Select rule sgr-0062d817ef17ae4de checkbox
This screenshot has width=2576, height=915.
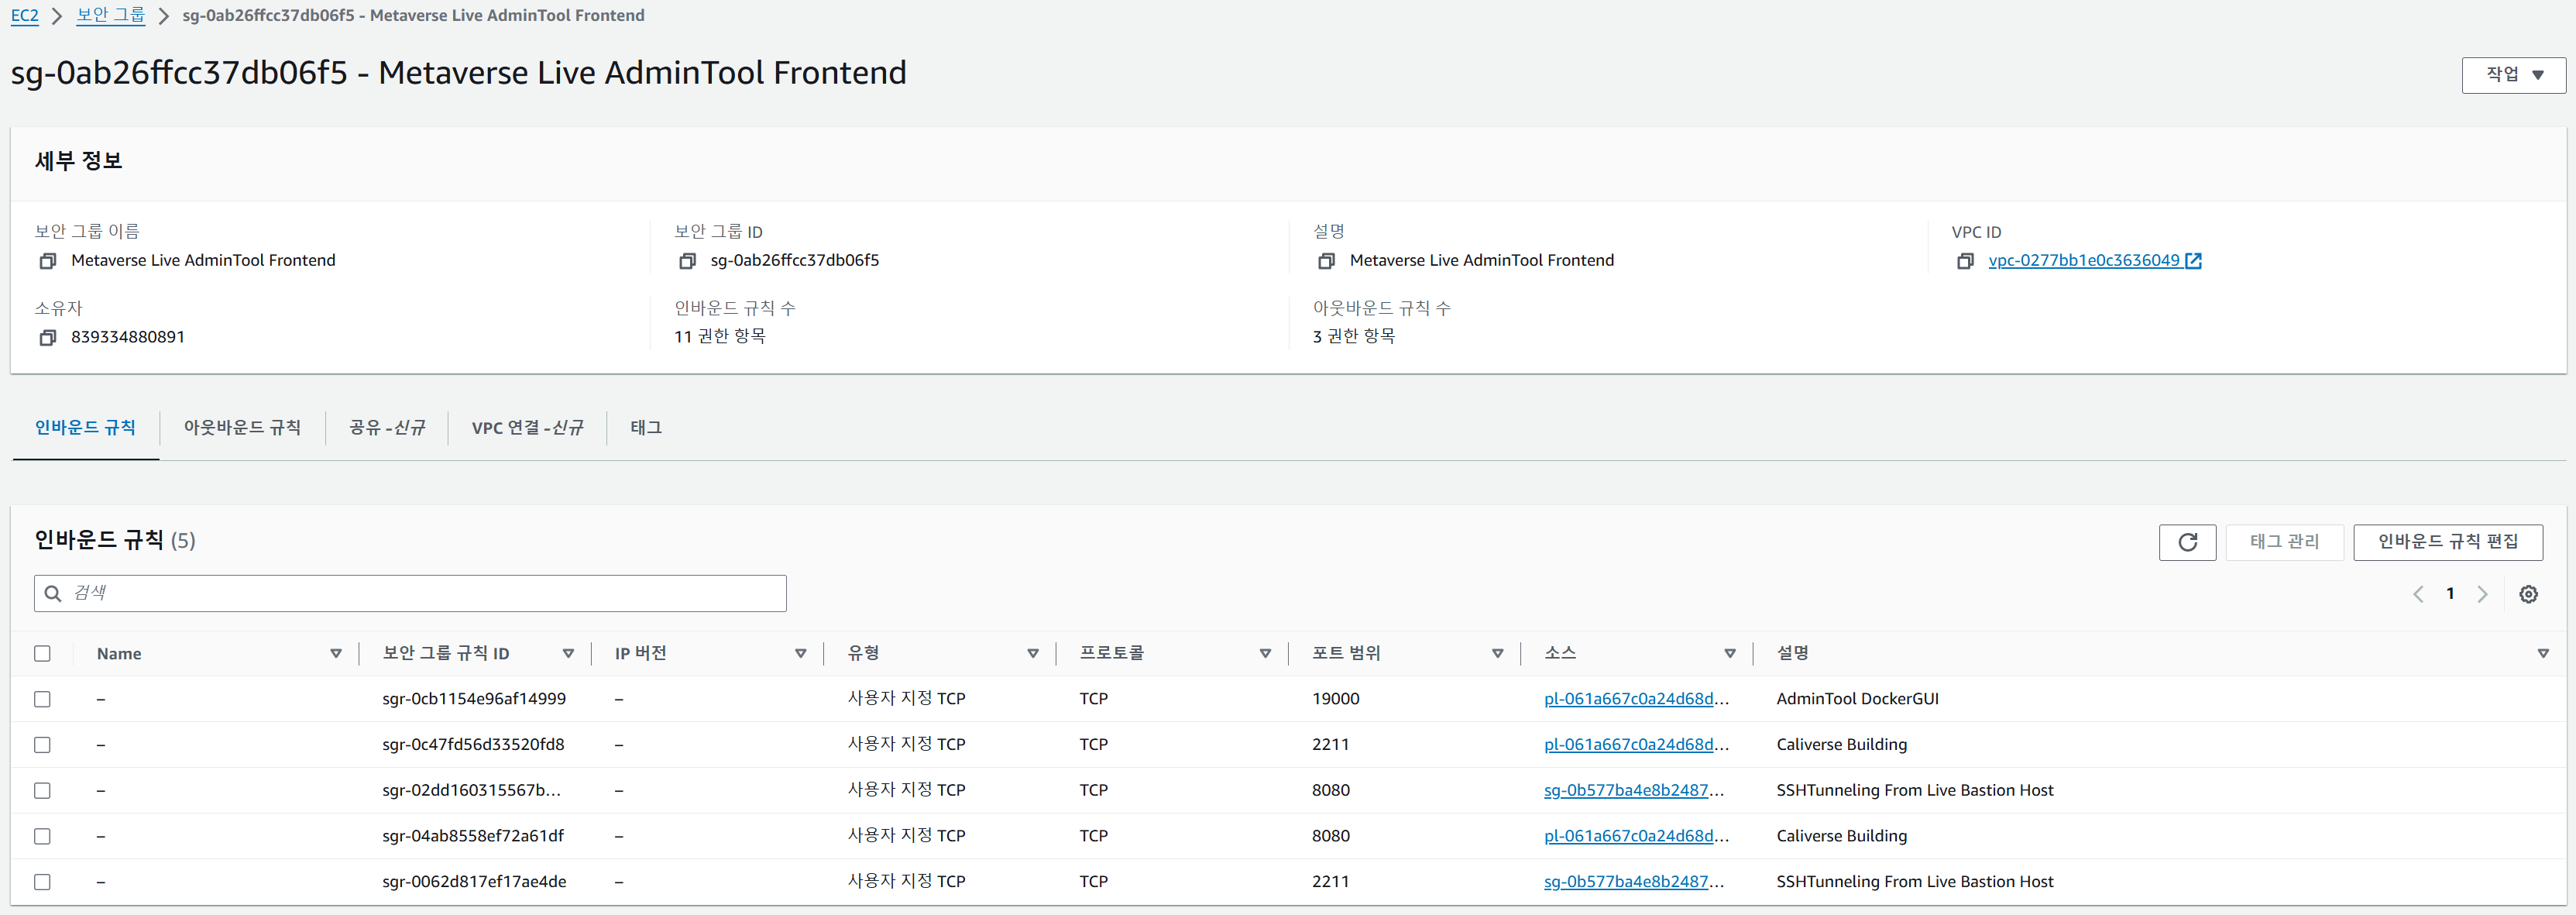pyautogui.click(x=42, y=882)
